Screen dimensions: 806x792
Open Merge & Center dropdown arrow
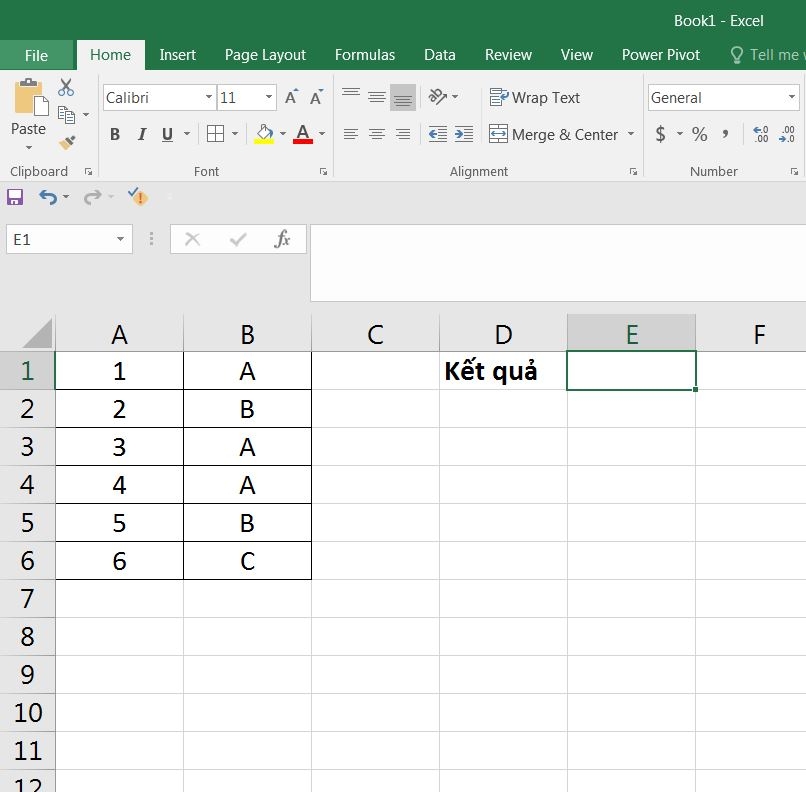tap(631, 134)
